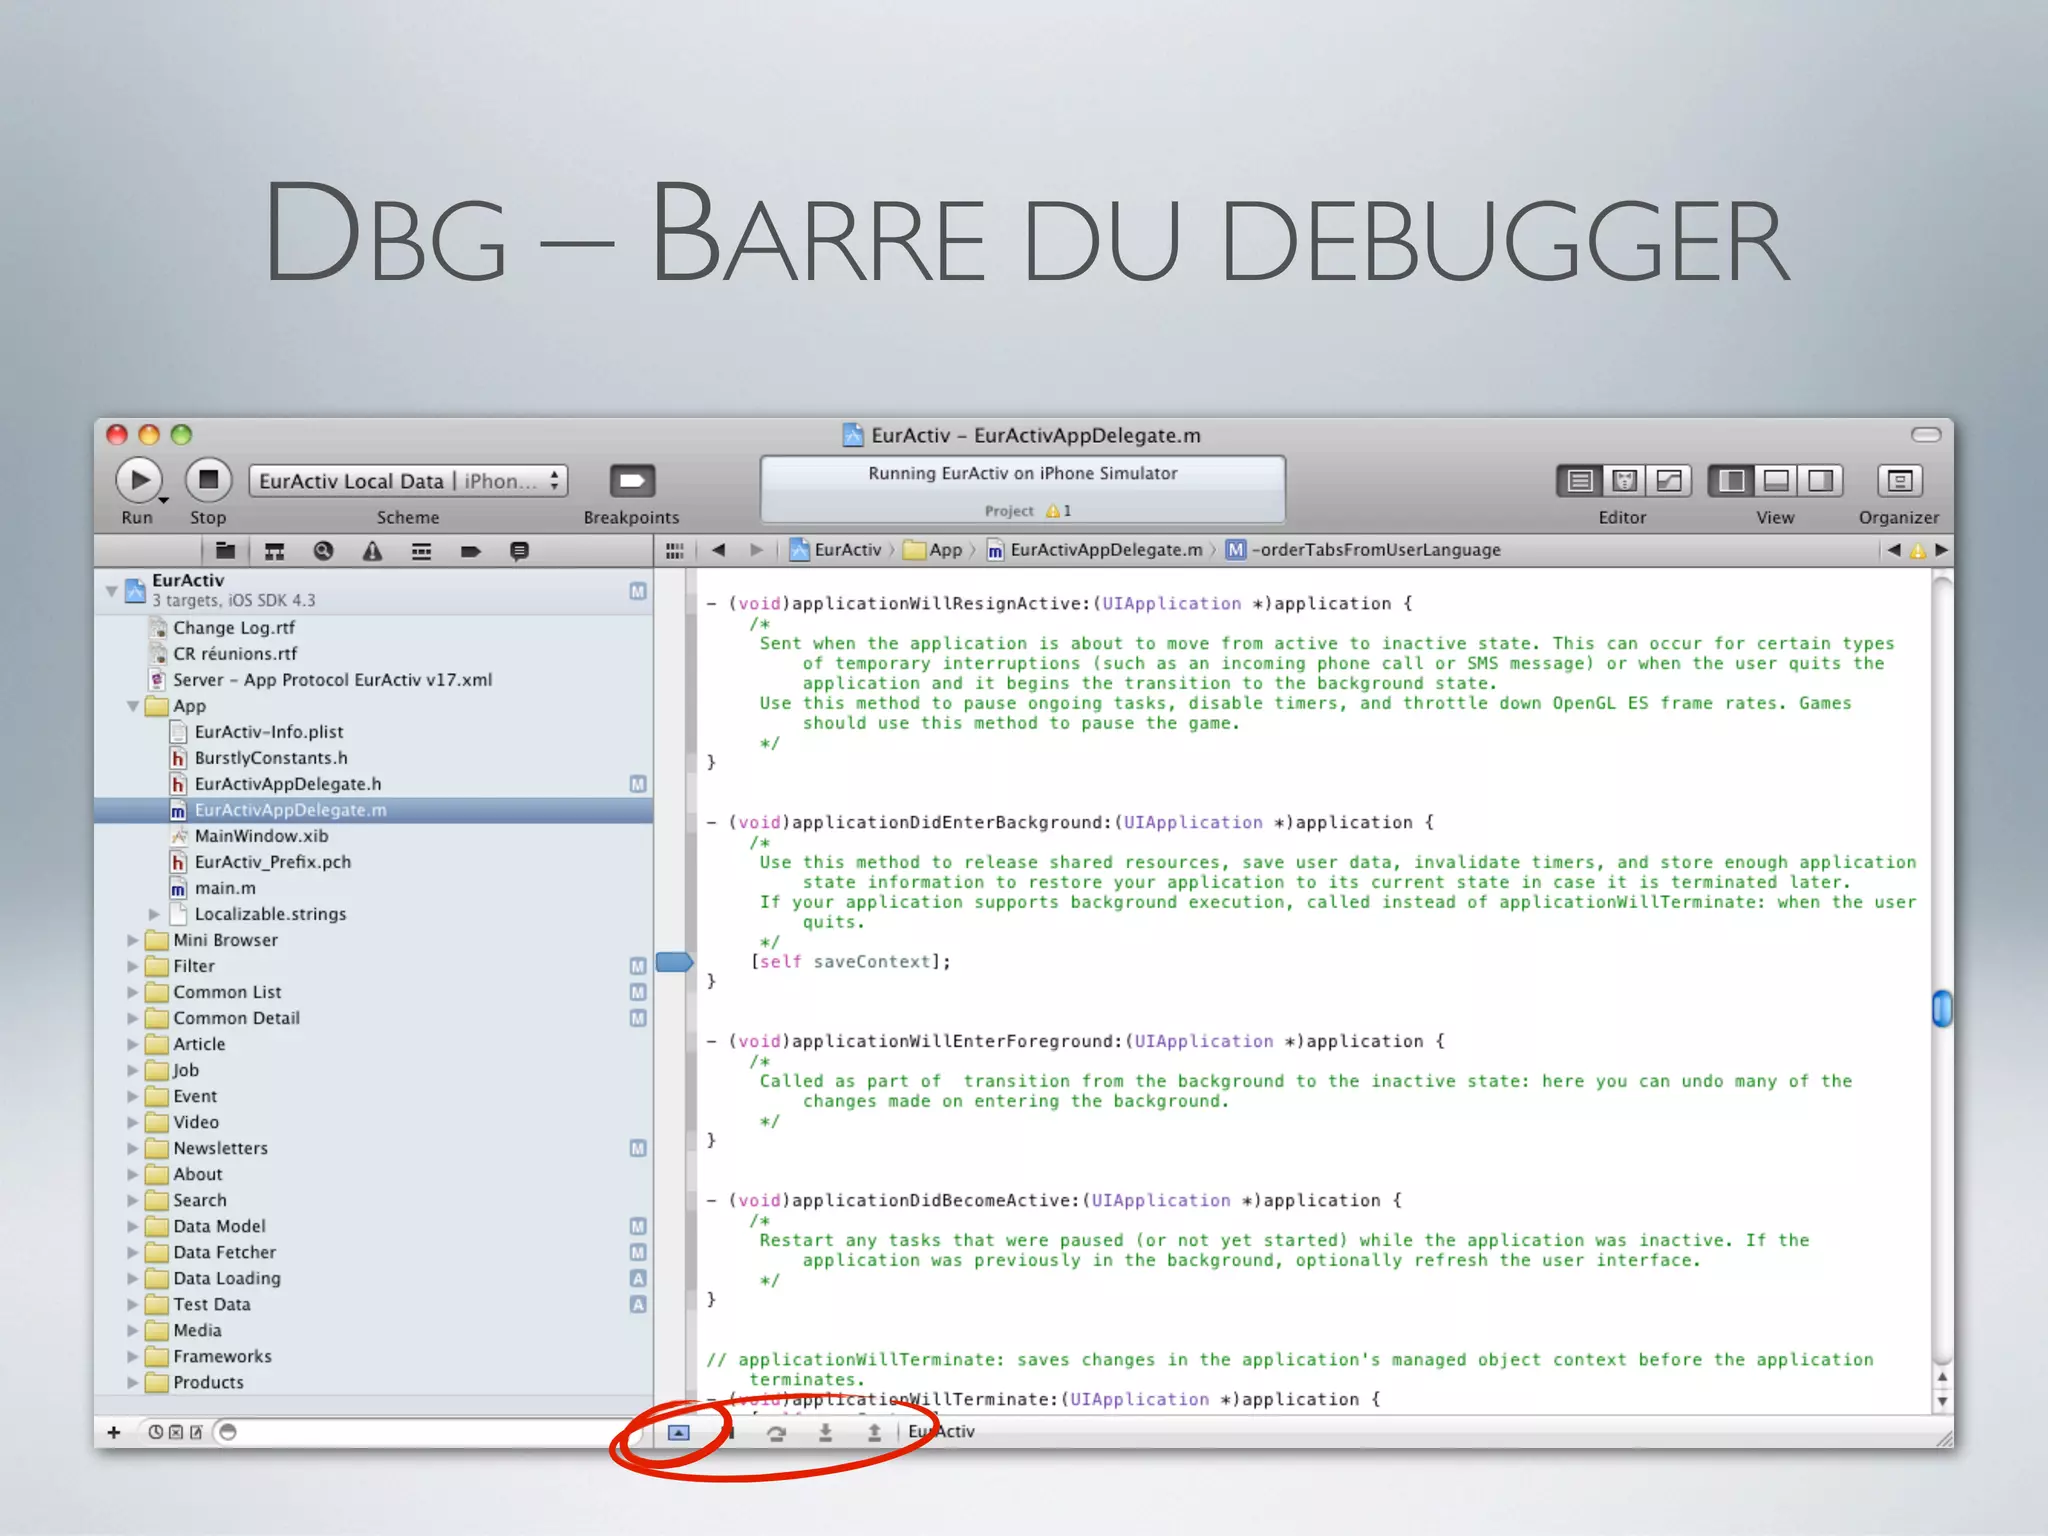The image size is (2048, 1536).
Task: Filter navigator by source-control status icon
Action: point(176,1432)
